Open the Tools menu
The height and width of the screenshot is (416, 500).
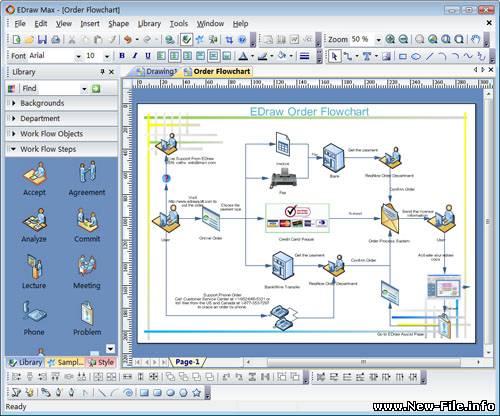click(179, 24)
